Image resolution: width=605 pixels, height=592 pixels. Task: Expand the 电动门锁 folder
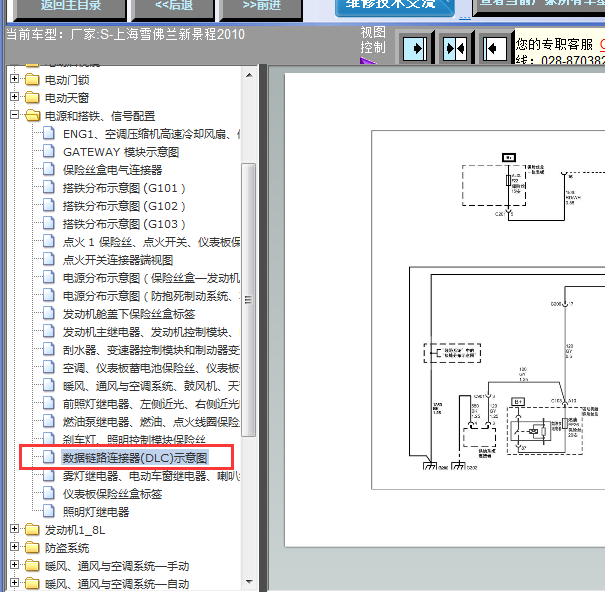(x=14, y=79)
